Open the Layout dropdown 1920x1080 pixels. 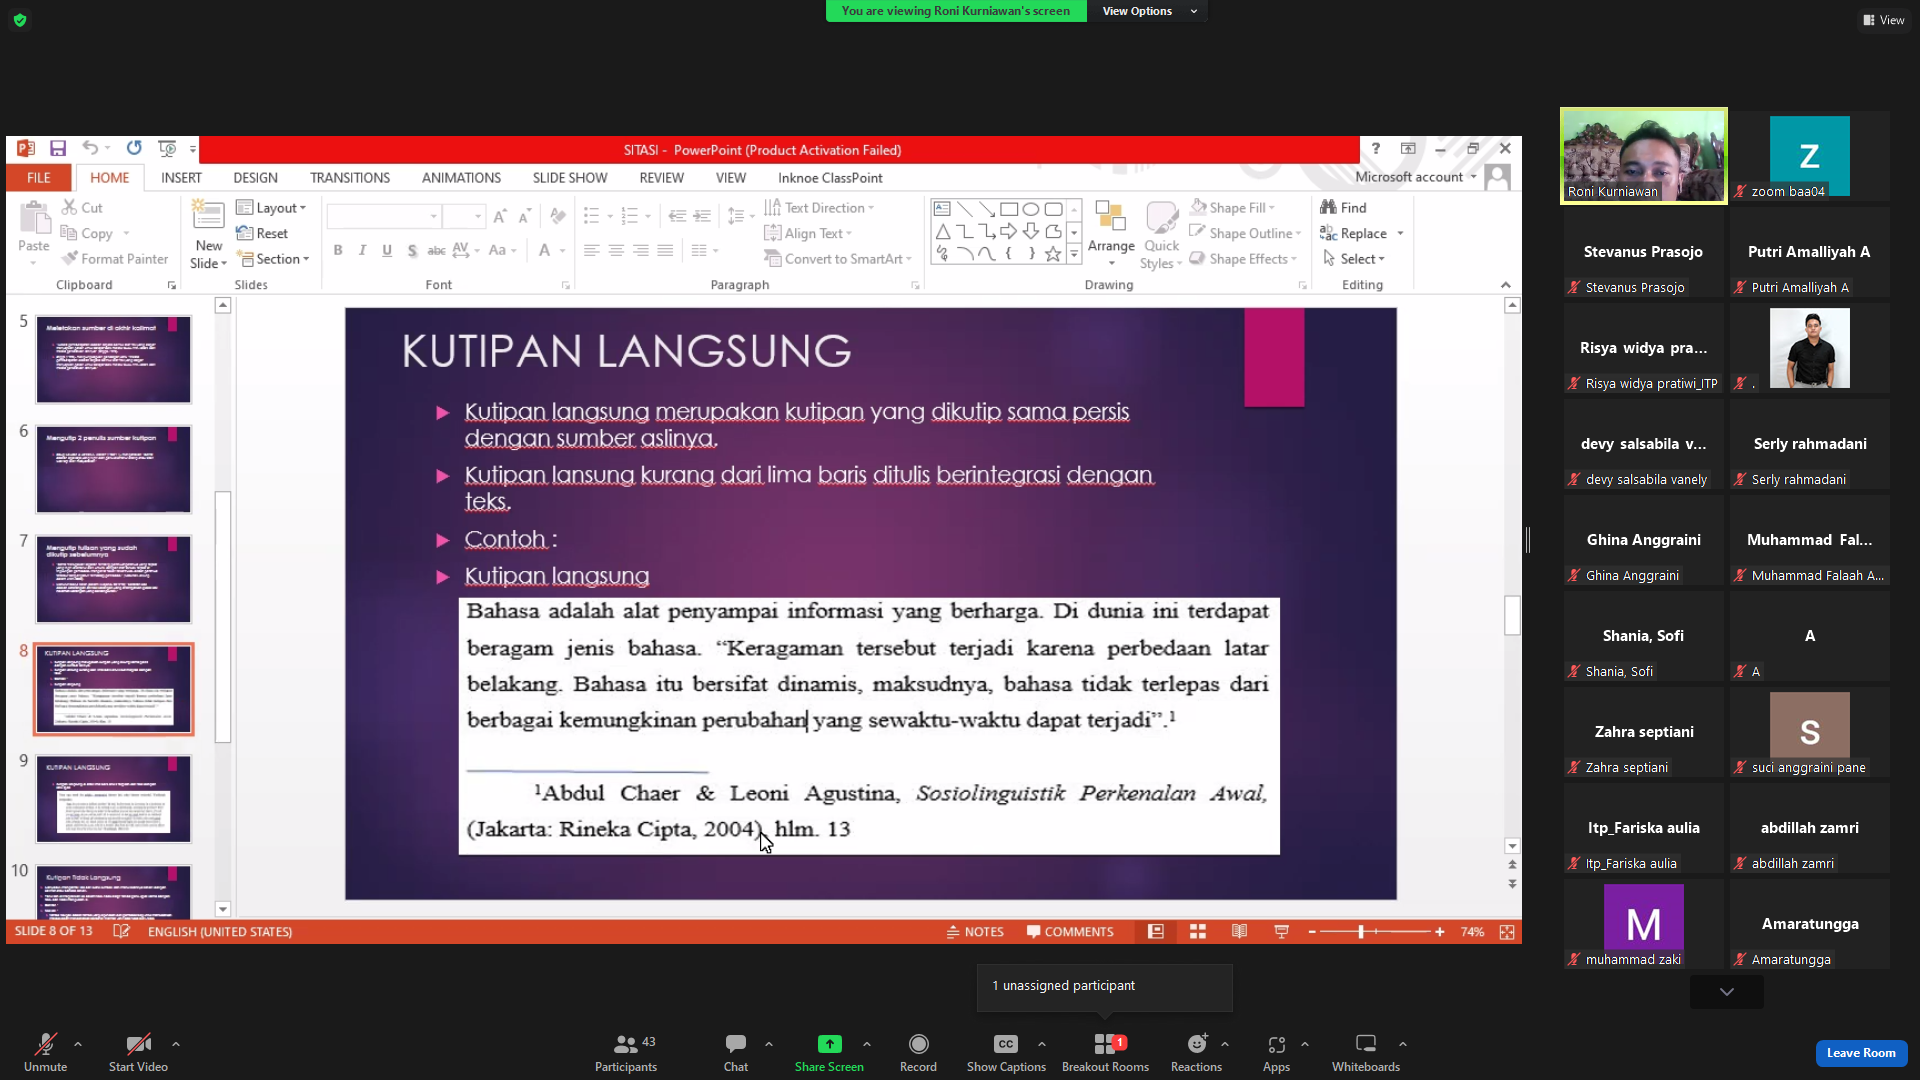coord(271,207)
